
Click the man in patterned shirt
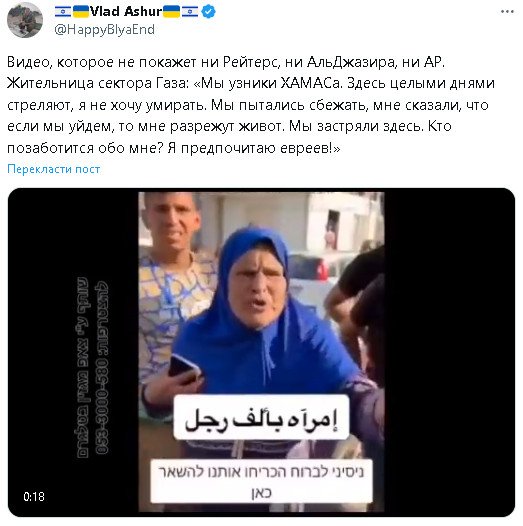(x=174, y=285)
